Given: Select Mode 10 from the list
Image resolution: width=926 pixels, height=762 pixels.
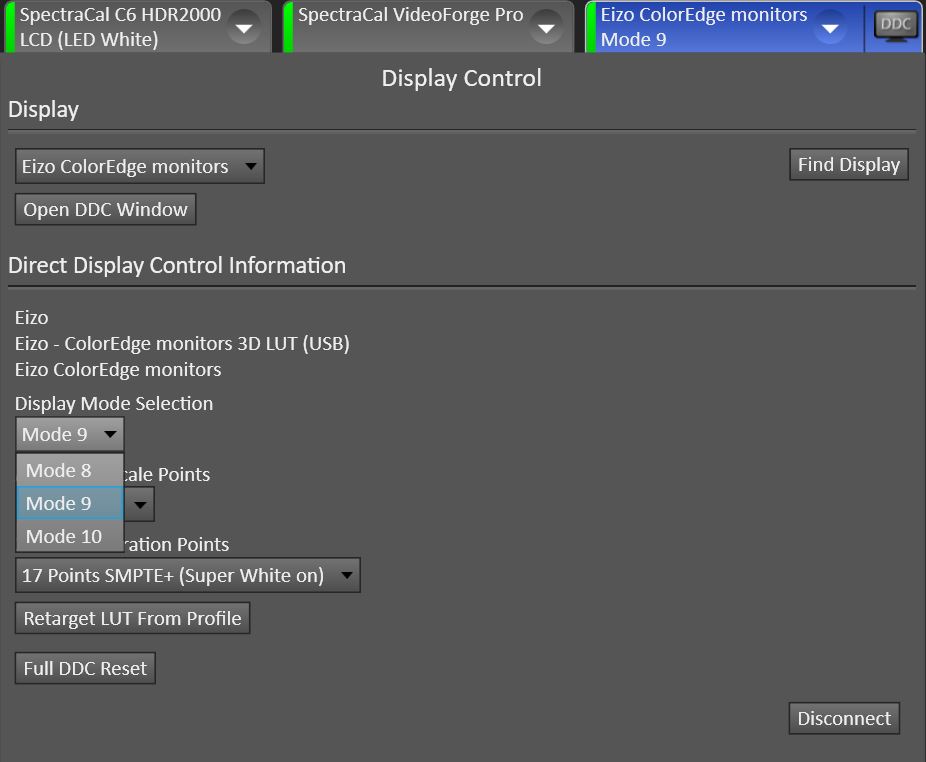Looking at the screenshot, I should pyautogui.click(x=70, y=536).
